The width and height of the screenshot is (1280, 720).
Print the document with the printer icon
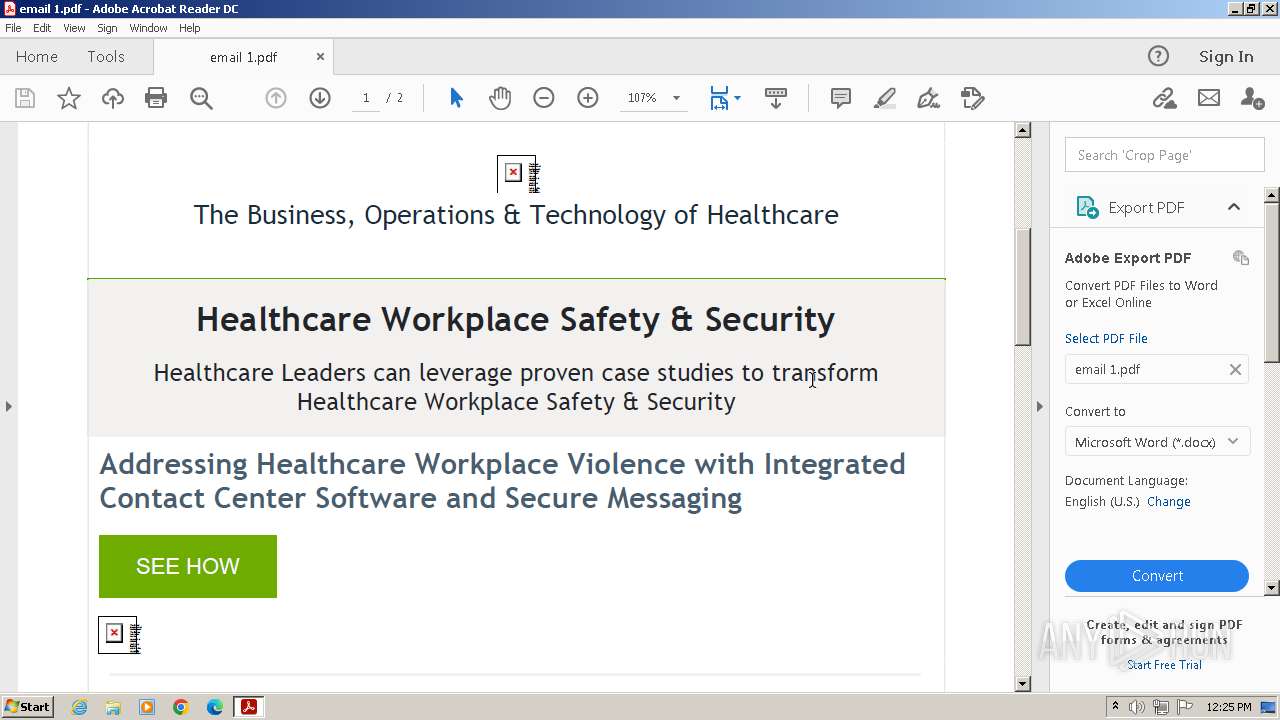pyautogui.click(x=156, y=98)
